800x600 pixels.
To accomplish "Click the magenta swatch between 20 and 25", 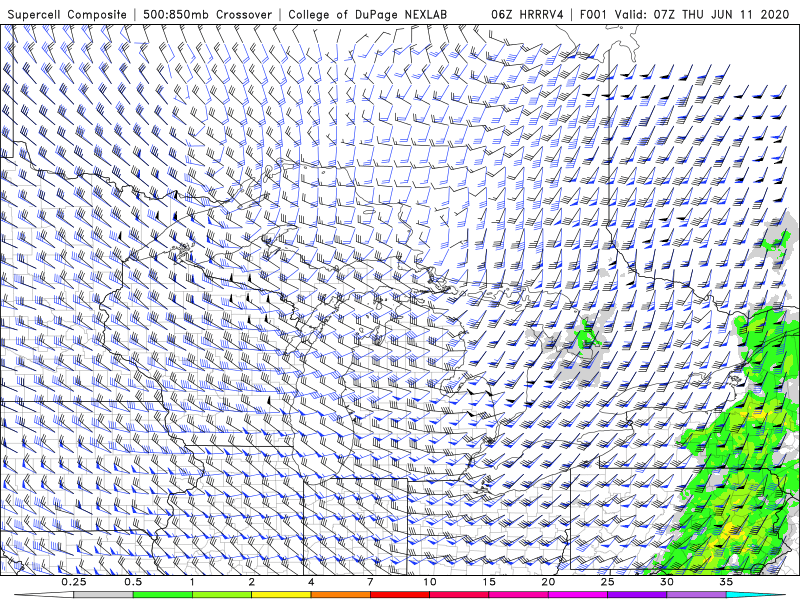I will [x=578, y=595].
